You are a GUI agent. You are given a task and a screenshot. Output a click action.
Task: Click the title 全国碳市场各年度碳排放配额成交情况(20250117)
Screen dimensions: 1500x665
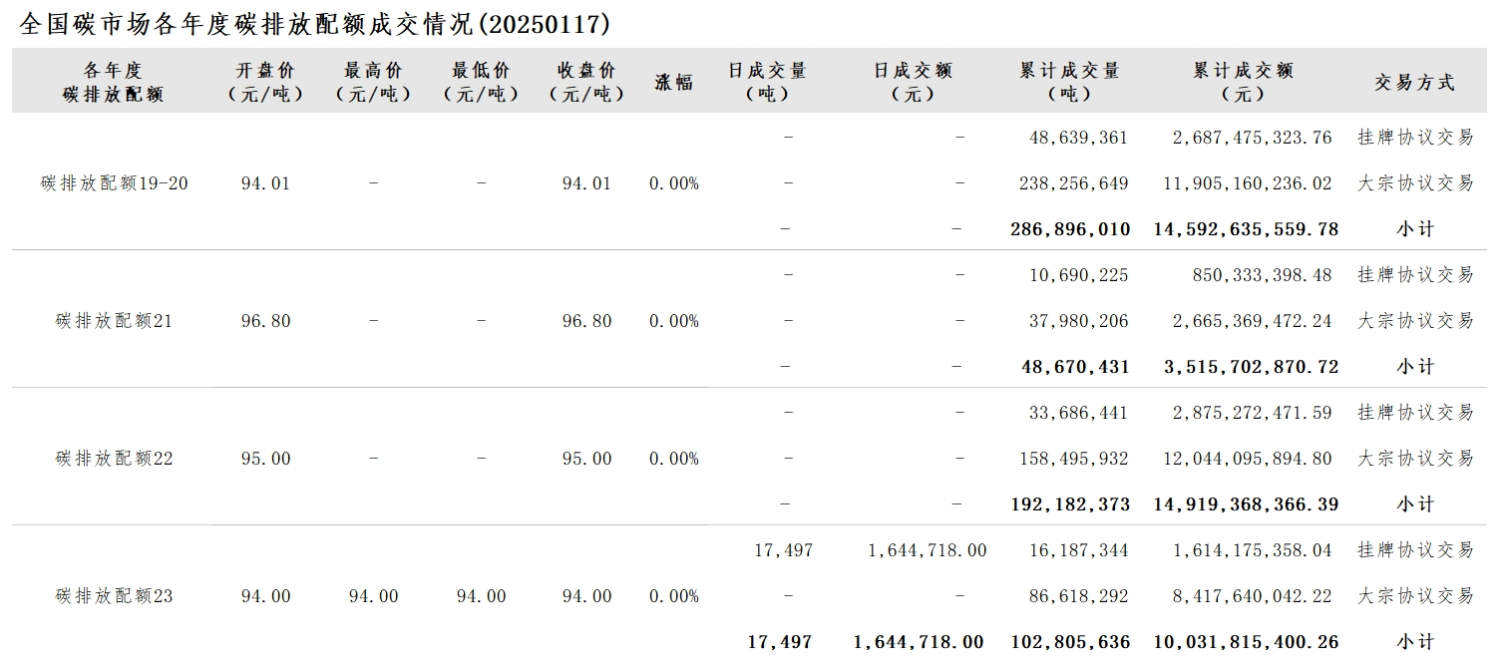(x=315, y=25)
